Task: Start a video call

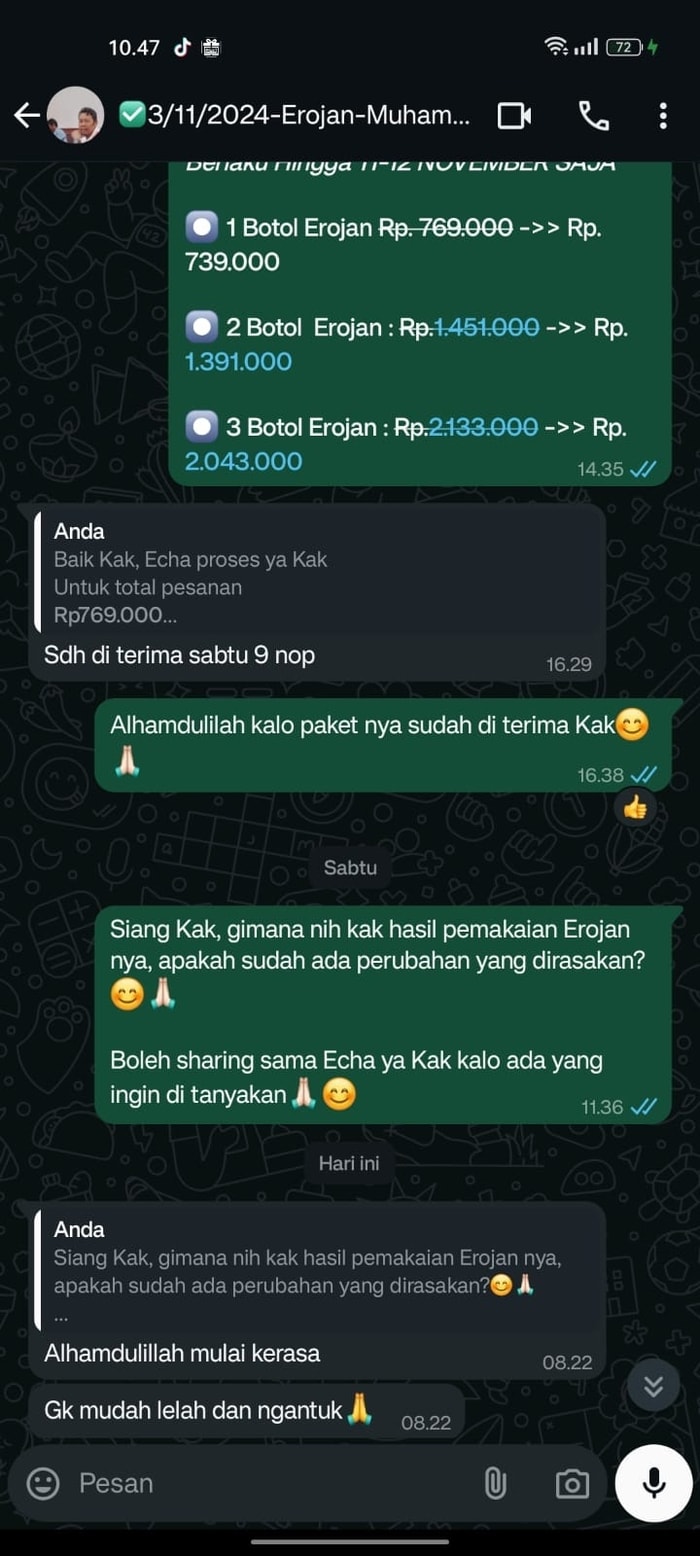Action: [514, 116]
